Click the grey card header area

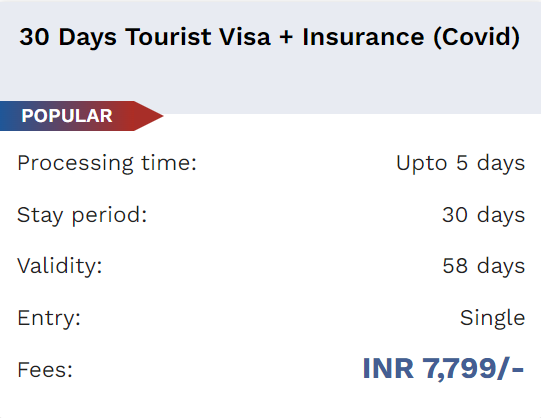pyautogui.click(x=270, y=57)
